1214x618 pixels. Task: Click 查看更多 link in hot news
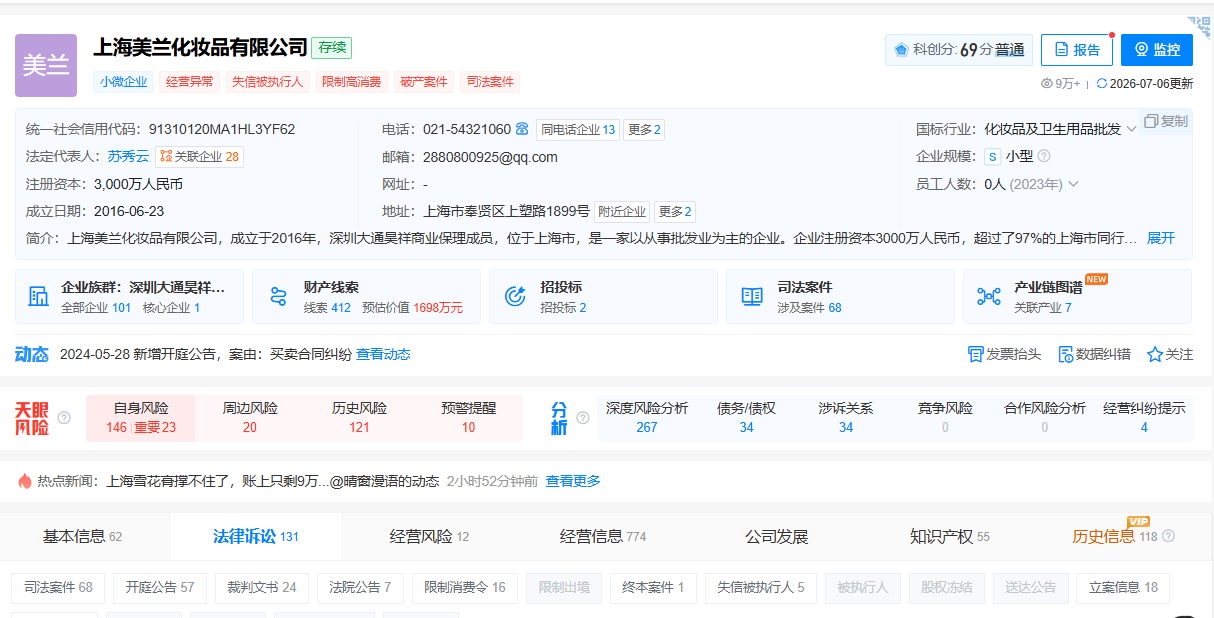[573, 481]
